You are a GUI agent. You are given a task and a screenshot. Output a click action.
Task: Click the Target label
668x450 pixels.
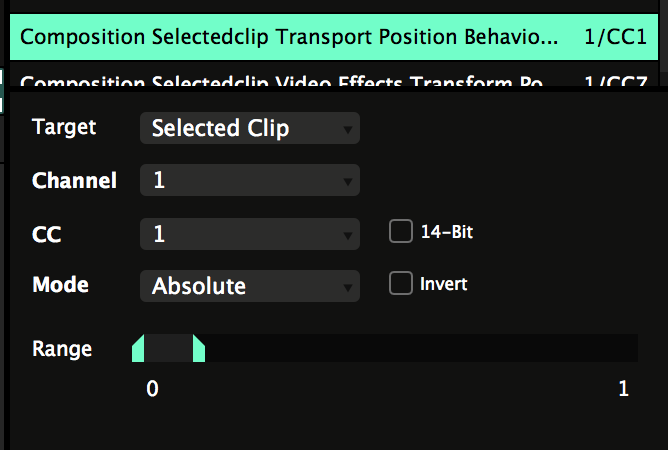tap(64, 127)
